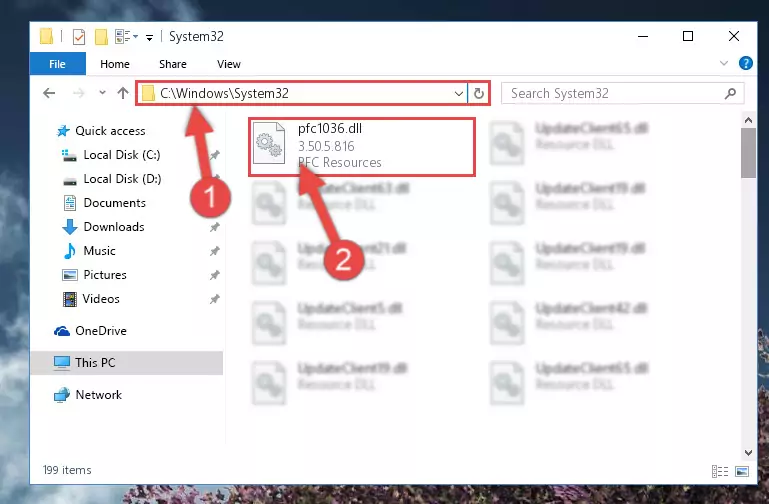
Task: Expand the ribbon with the chevron
Action: pos(723,63)
